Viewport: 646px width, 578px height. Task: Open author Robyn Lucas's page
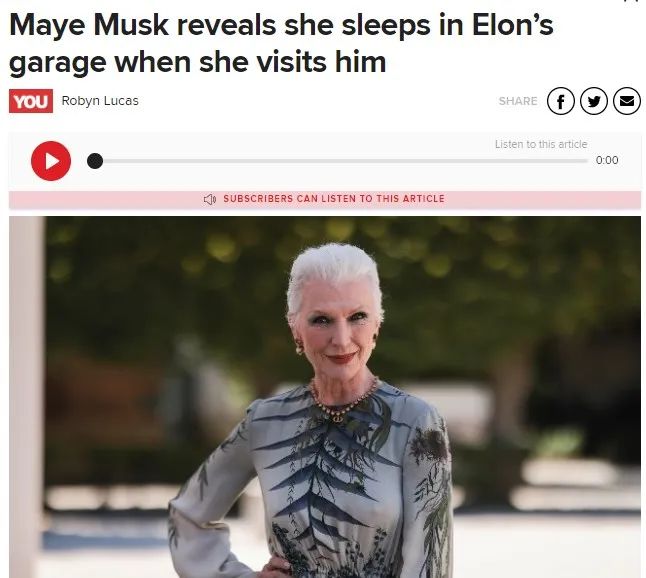click(100, 101)
